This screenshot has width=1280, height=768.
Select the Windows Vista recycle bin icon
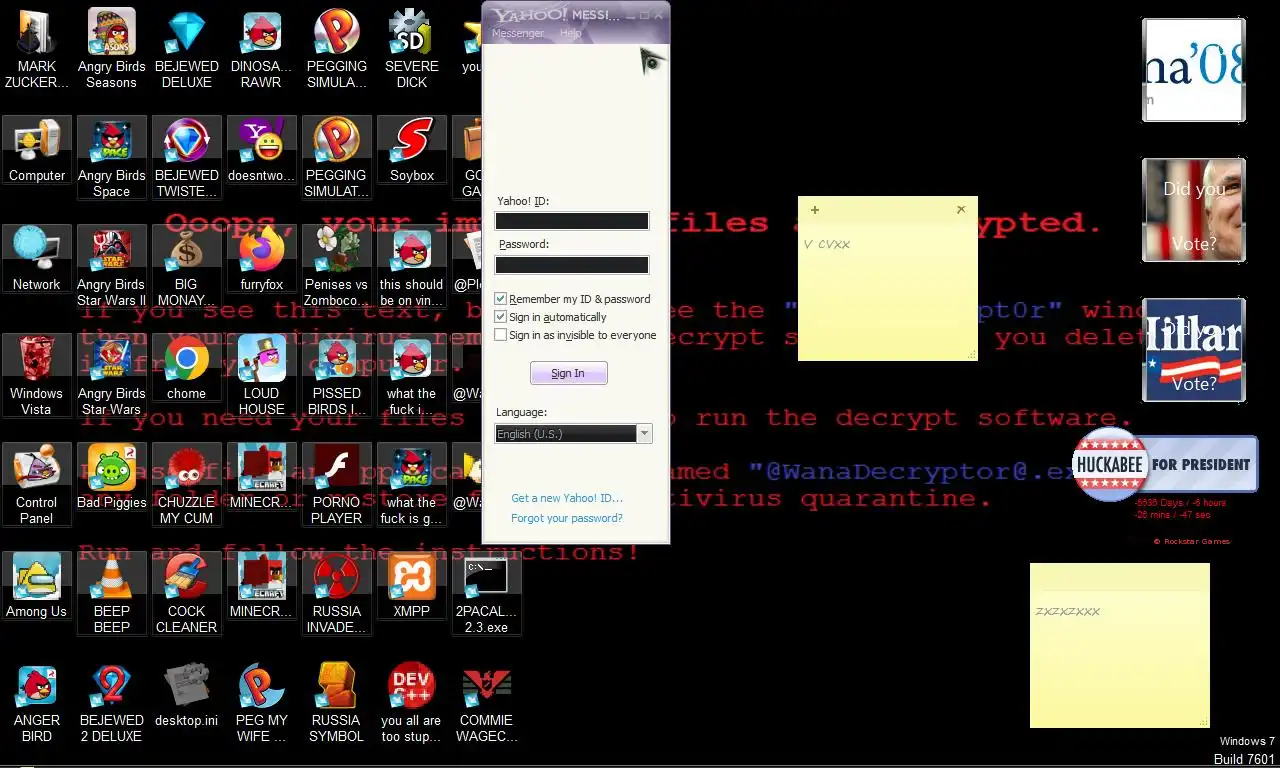37,375
